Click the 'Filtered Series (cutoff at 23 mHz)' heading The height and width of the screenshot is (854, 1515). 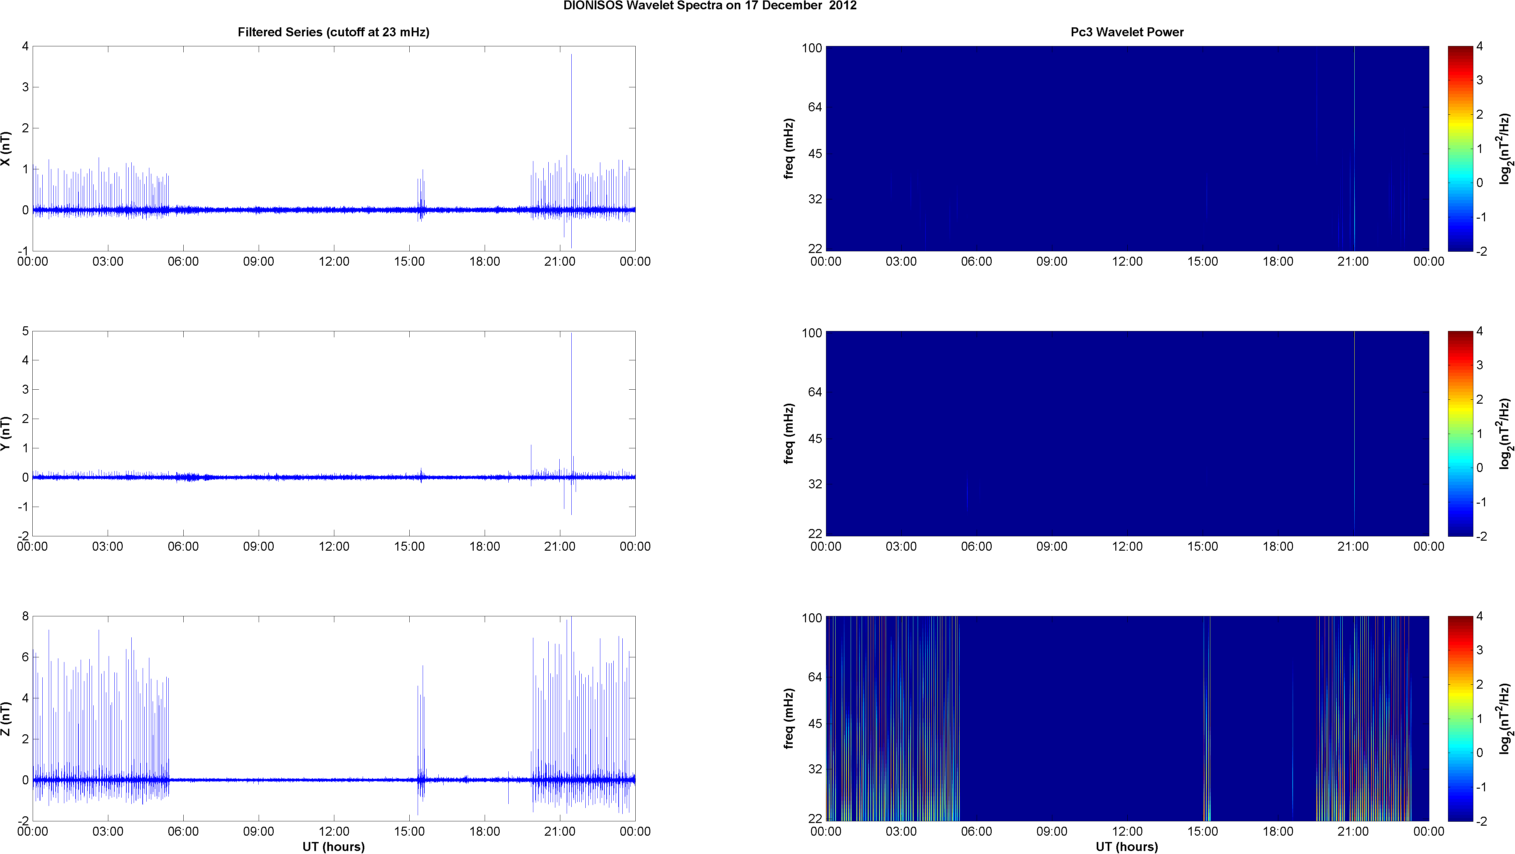333,32
